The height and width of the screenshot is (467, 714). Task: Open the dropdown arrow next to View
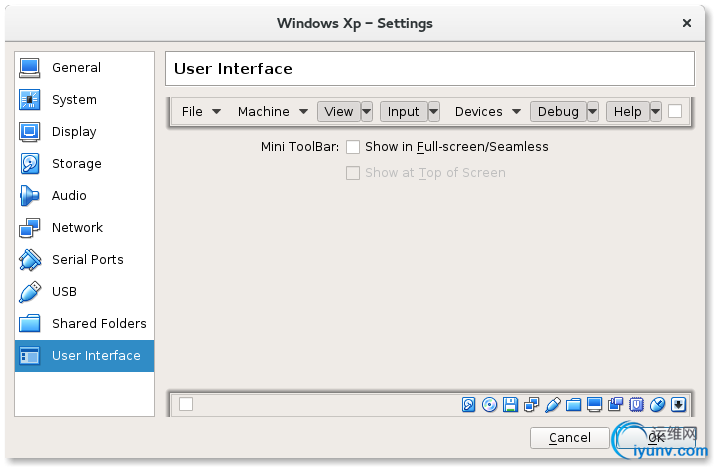367,112
